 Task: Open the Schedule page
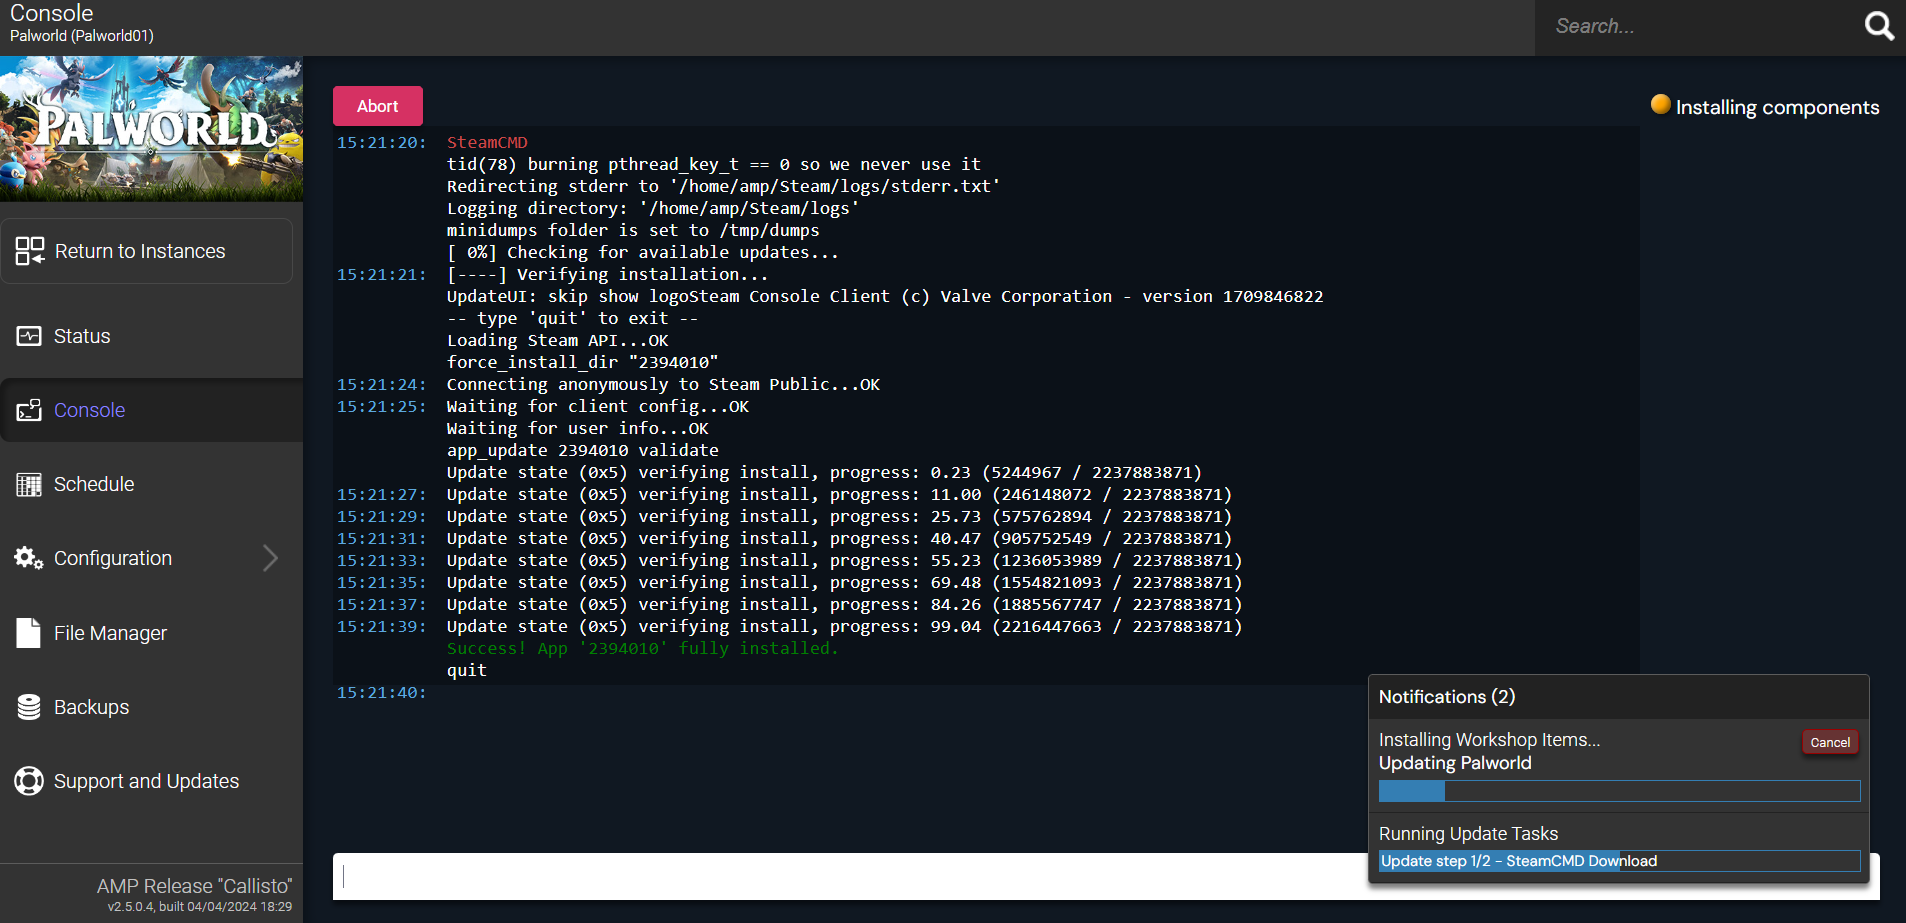click(x=151, y=484)
